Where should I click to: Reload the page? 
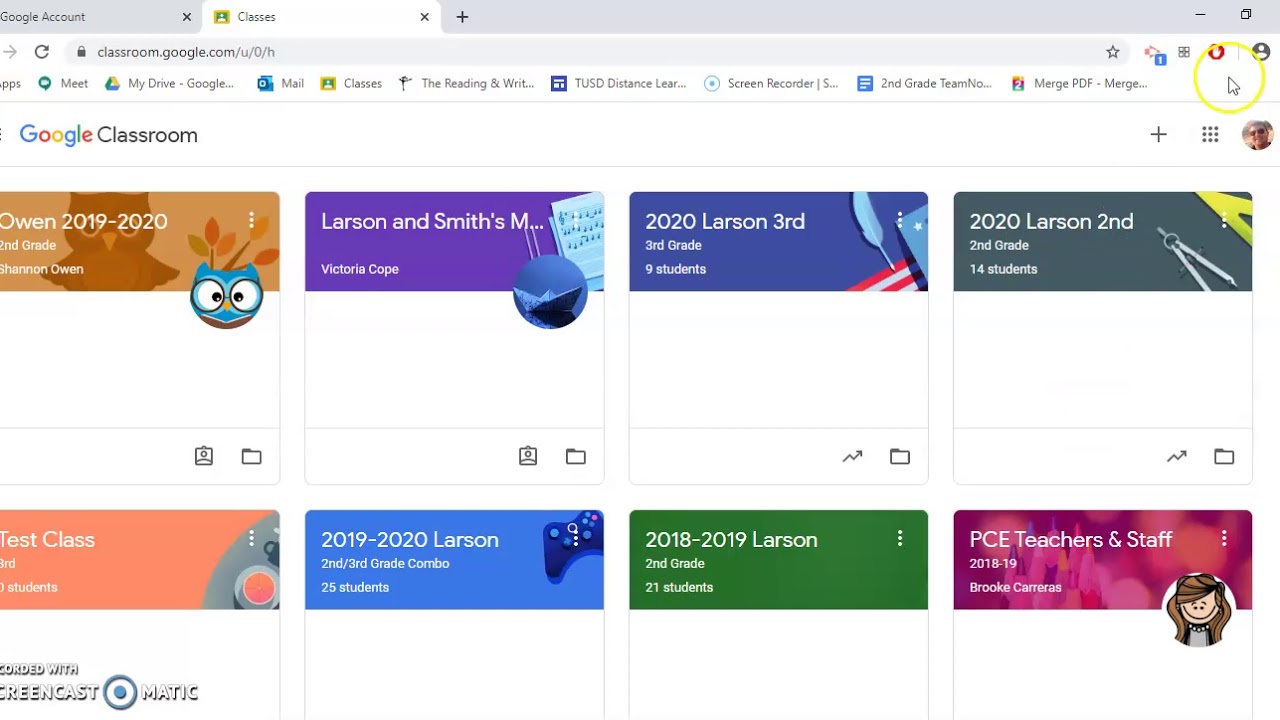coord(41,52)
